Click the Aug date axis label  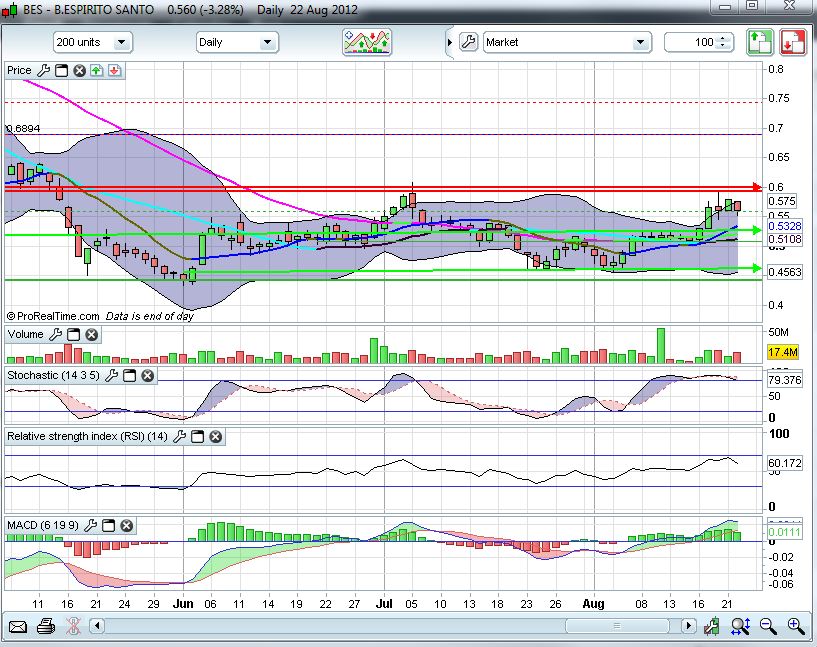[593, 604]
